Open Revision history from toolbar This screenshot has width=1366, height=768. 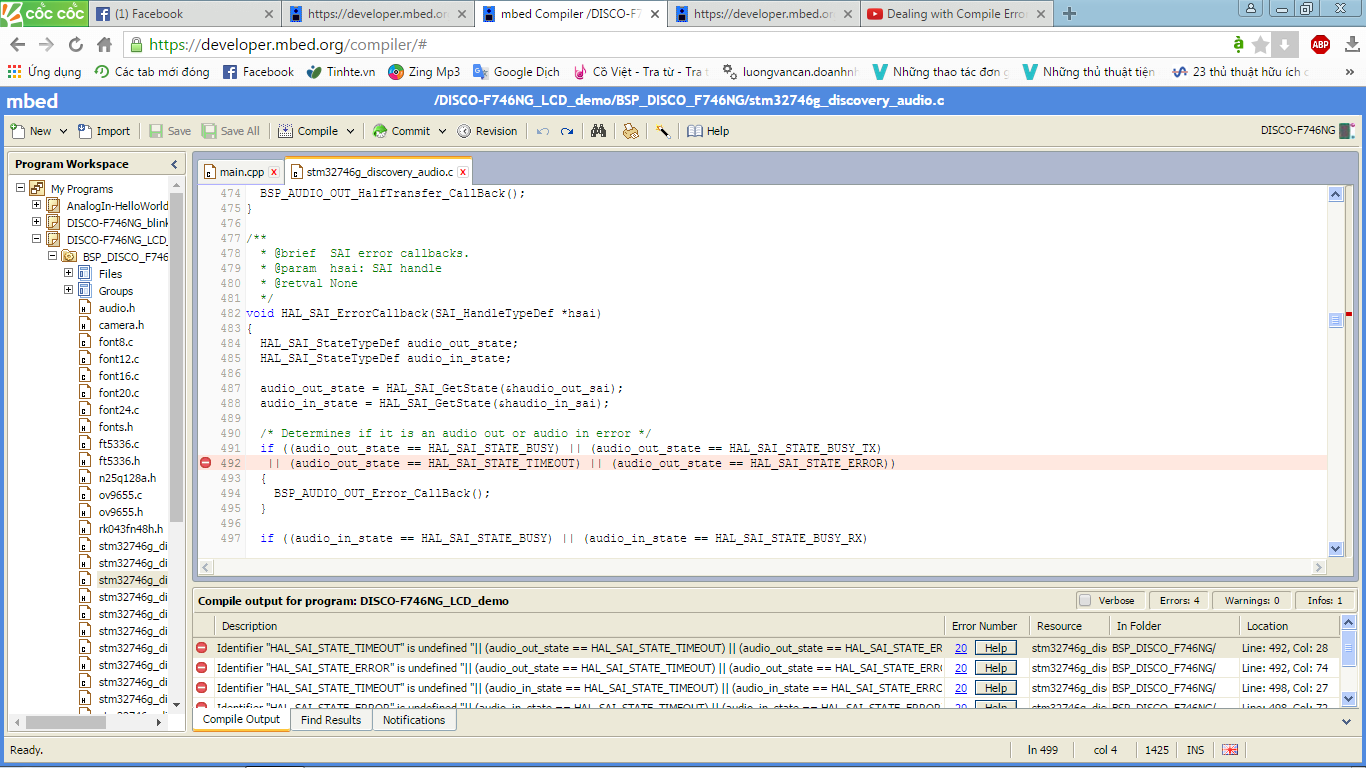pos(487,131)
